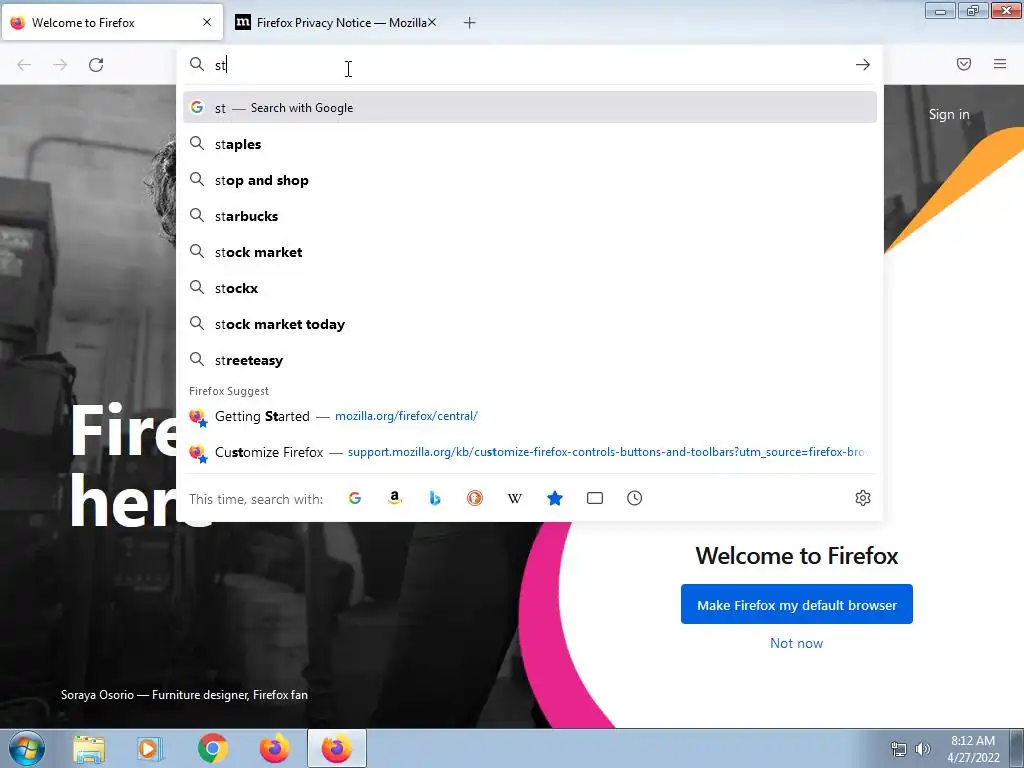The height and width of the screenshot is (768, 1024).
Task: Close the Firefox Privacy Notice tab
Action: pos(432,22)
